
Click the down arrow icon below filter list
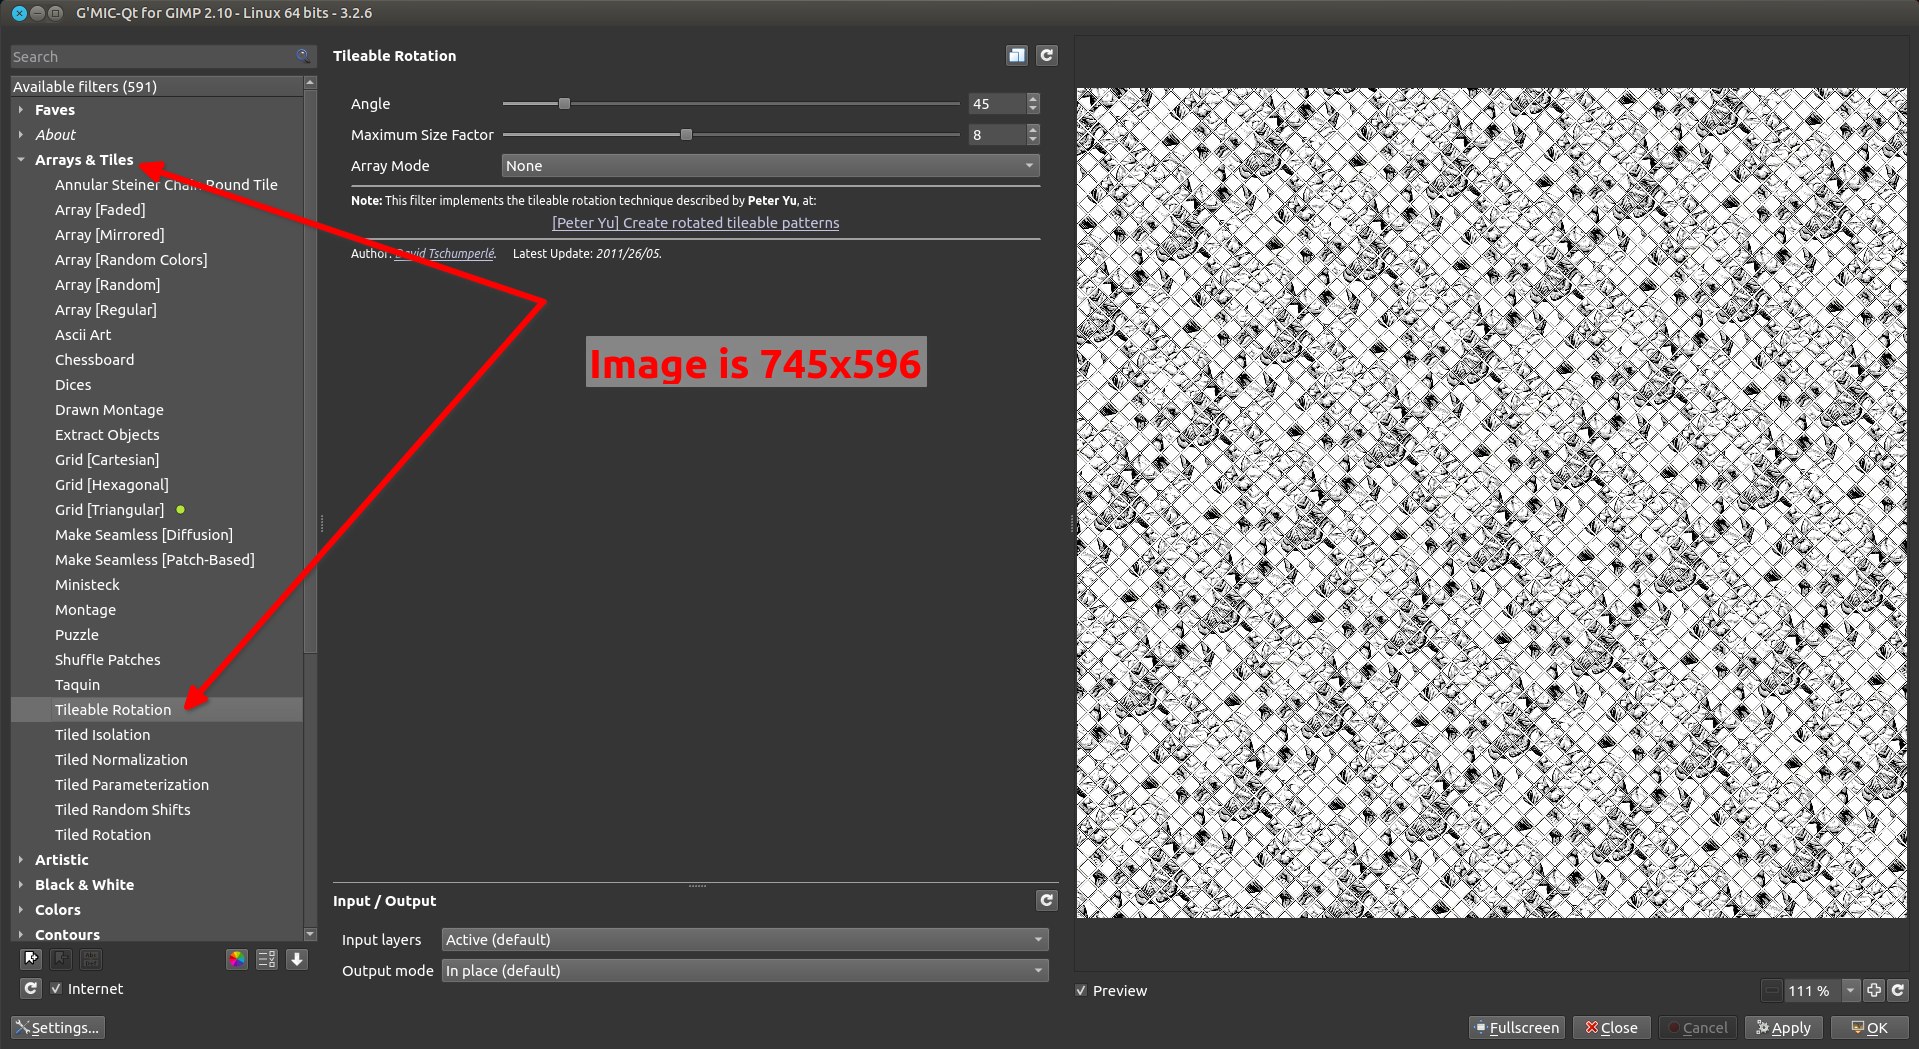tap(297, 959)
